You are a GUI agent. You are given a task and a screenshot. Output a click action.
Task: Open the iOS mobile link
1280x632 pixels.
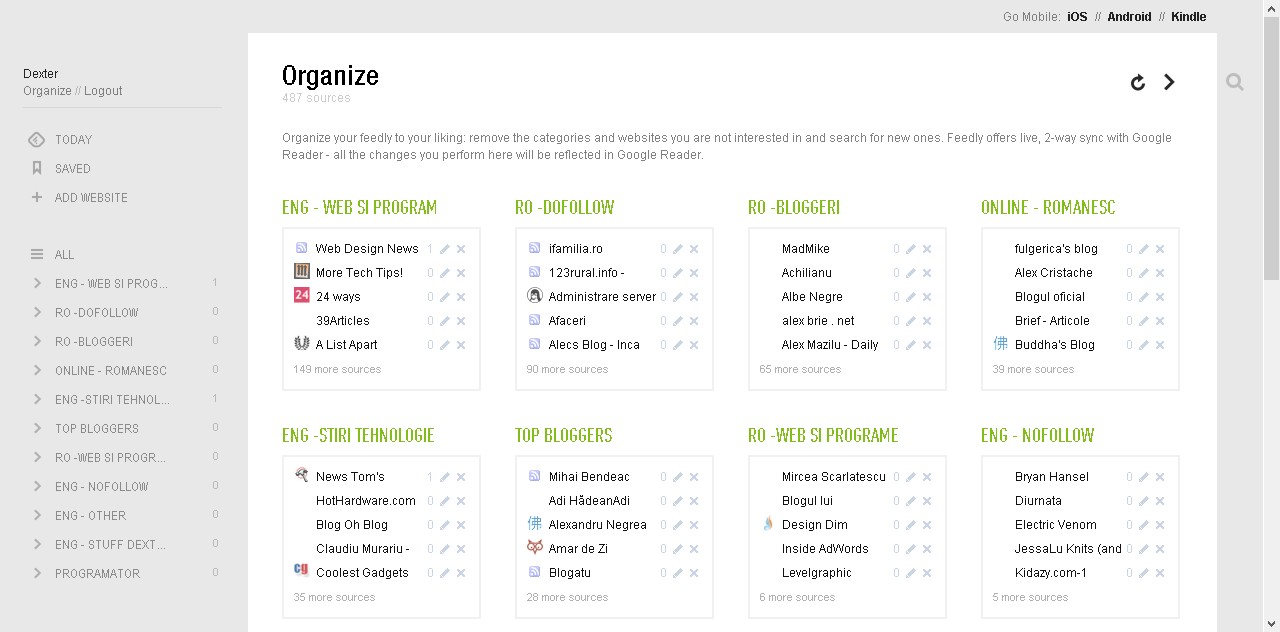tap(1077, 16)
